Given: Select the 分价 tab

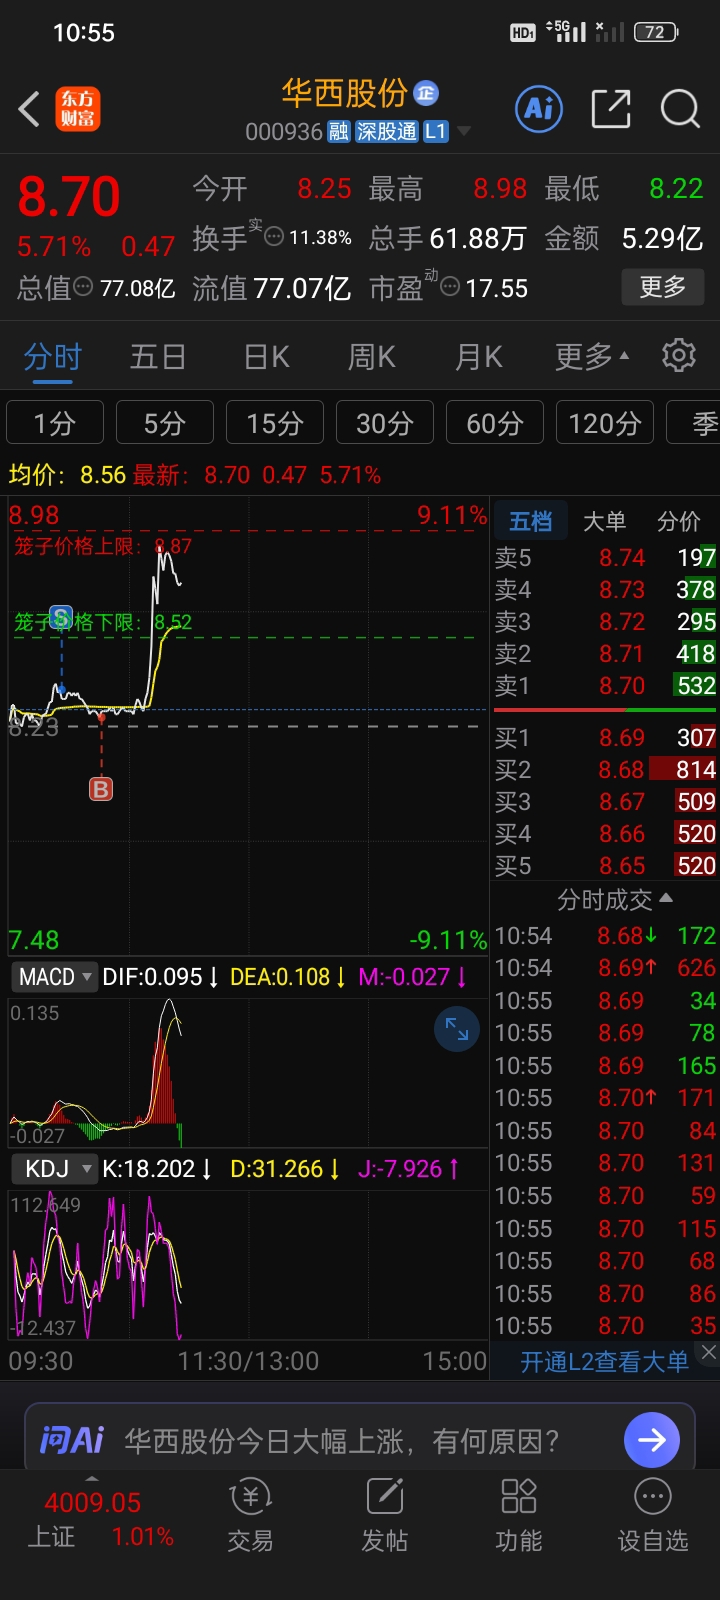Looking at the screenshot, I should pos(679,521).
